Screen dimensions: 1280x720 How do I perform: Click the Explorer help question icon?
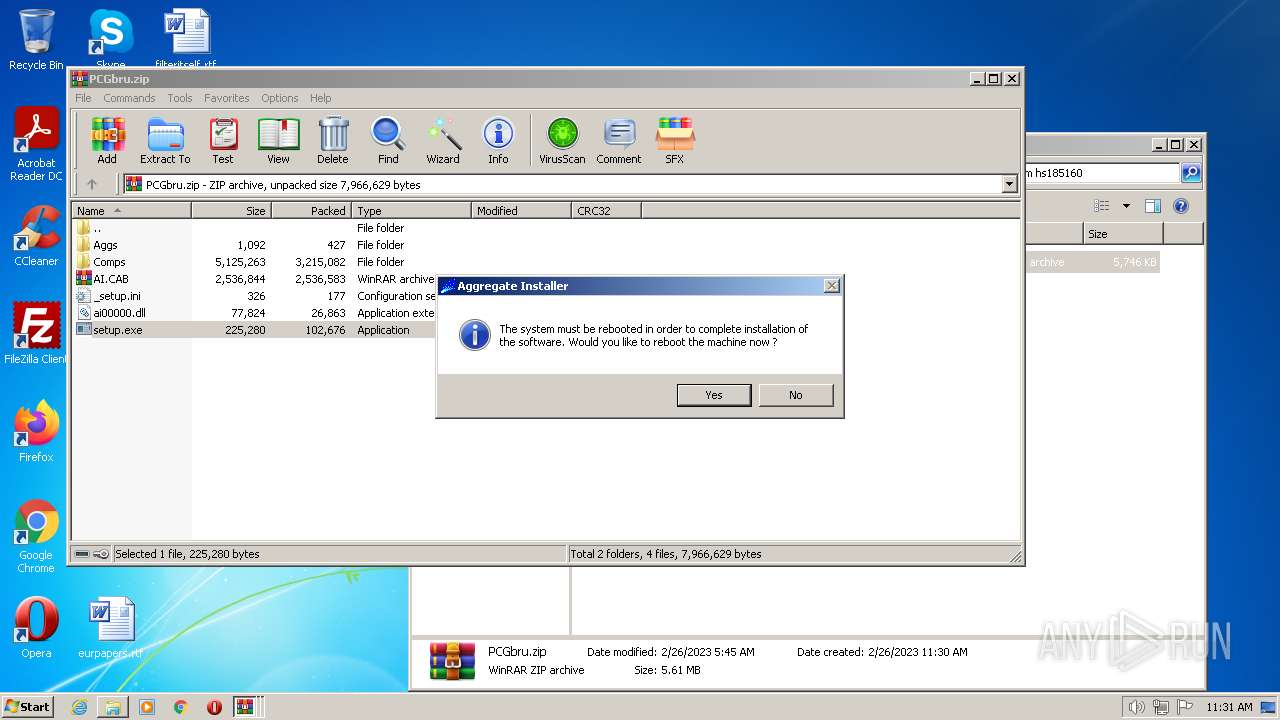pyautogui.click(x=1181, y=206)
